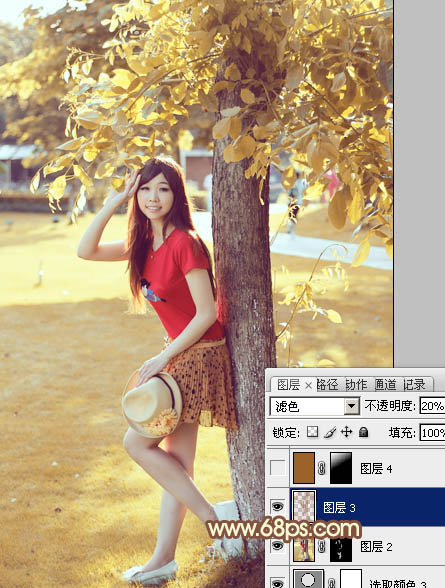
Task: Click the 填充 fill value field
Action: point(432,433)
